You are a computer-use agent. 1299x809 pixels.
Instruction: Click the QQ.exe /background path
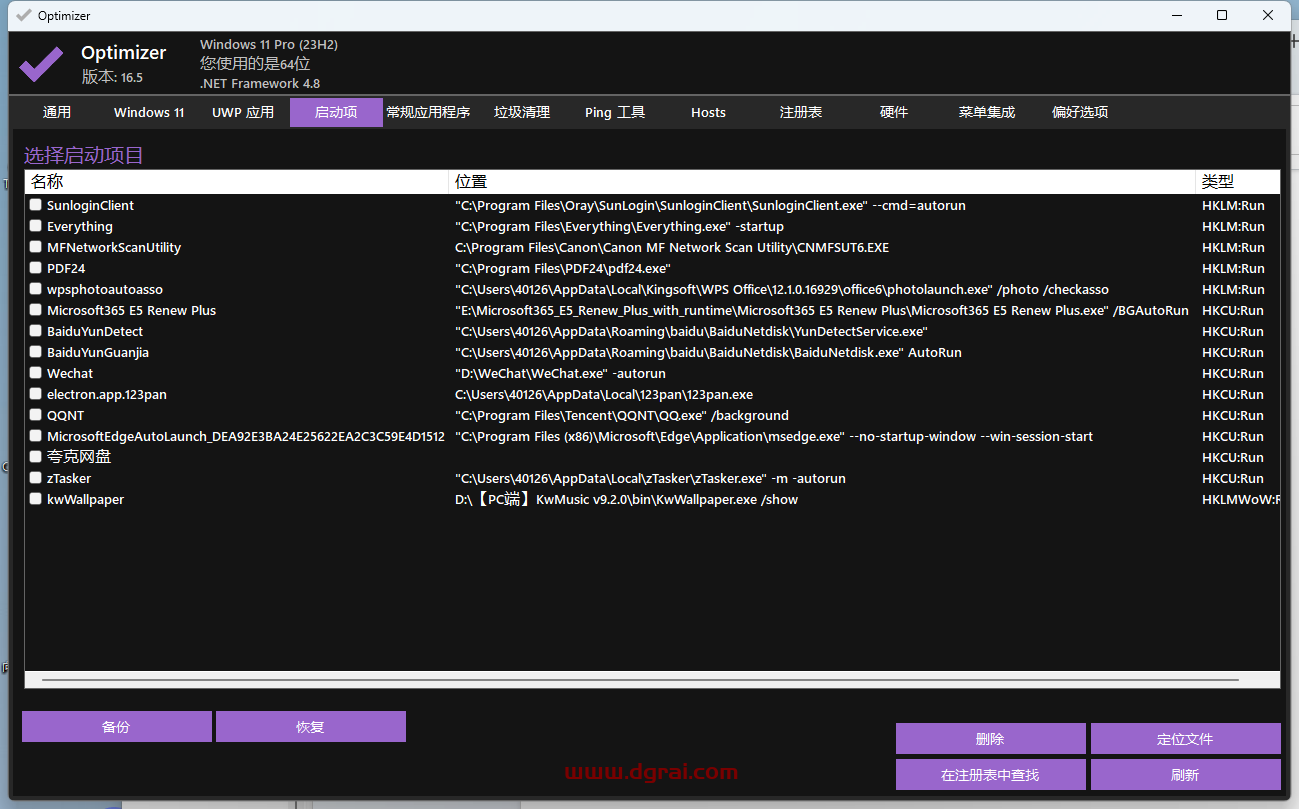tap(622, 415)
